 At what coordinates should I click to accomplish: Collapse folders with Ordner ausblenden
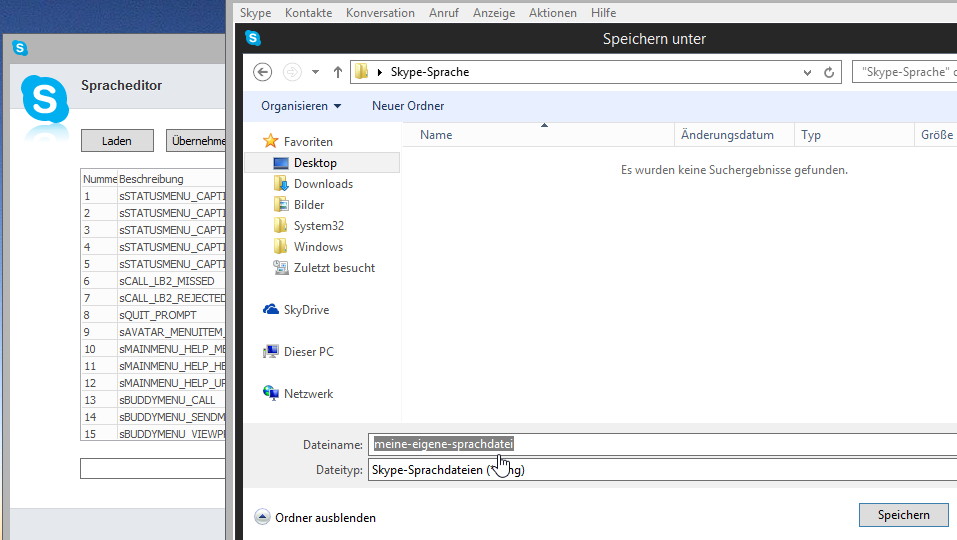point(315,517)
